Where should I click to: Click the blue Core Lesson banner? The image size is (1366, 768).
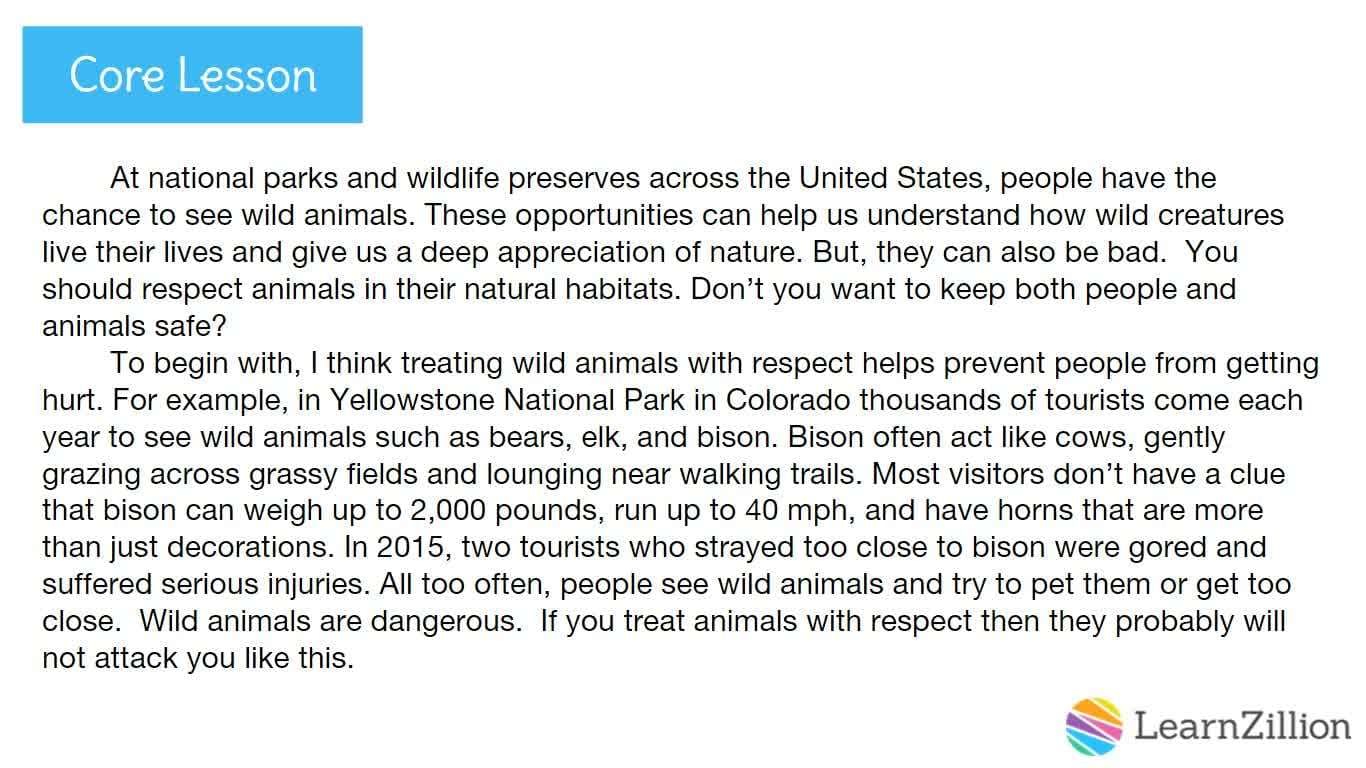click(192, 75)
